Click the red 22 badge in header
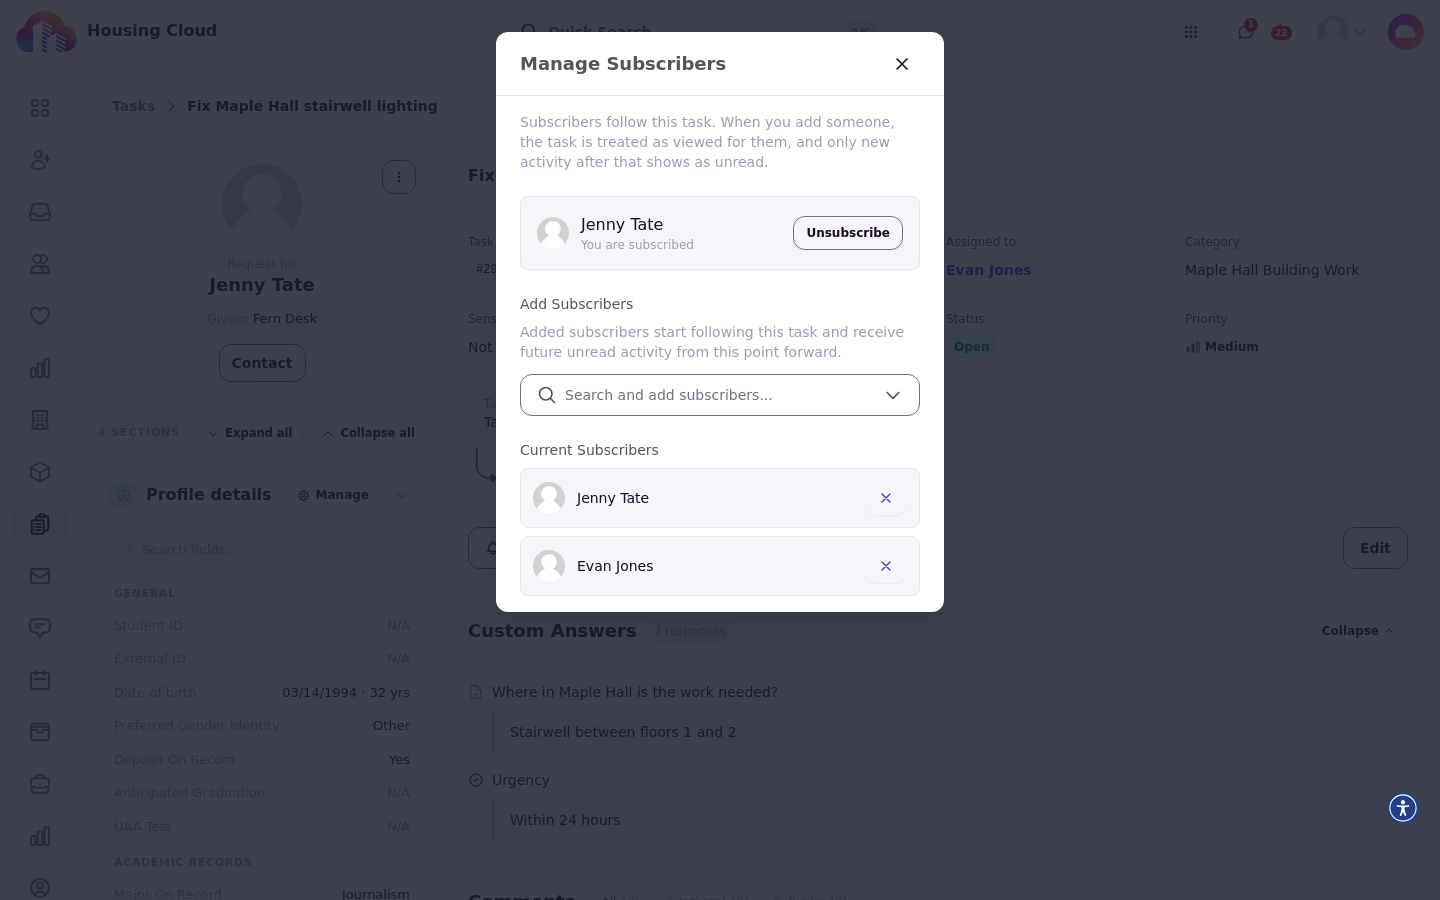The height and width of the screenshot is (900, 1440). pyautogui.click(x=1281, y=33)
